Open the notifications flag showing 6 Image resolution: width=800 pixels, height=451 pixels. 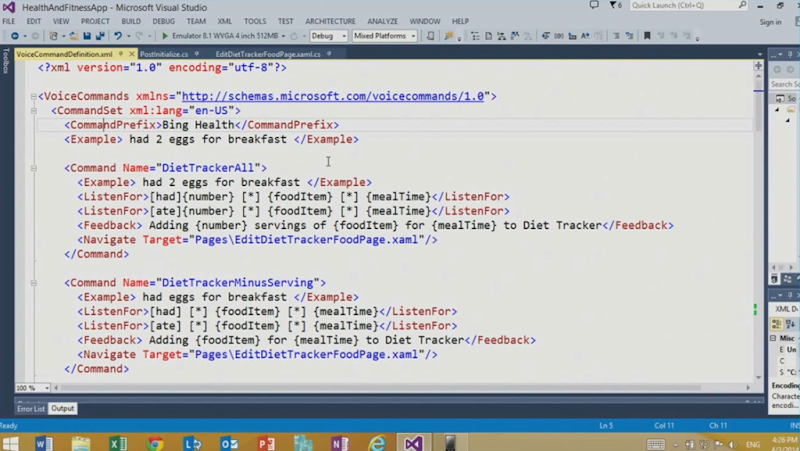pyautogui.click(x=615, y=5)
